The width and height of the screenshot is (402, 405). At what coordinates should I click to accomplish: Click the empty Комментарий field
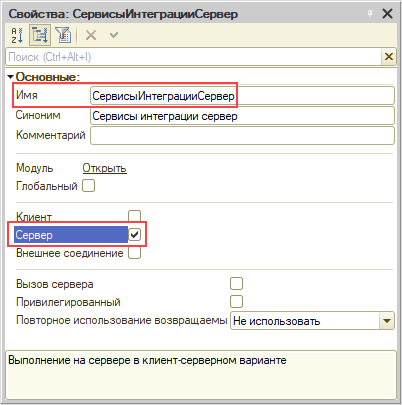tap(242, 135)
